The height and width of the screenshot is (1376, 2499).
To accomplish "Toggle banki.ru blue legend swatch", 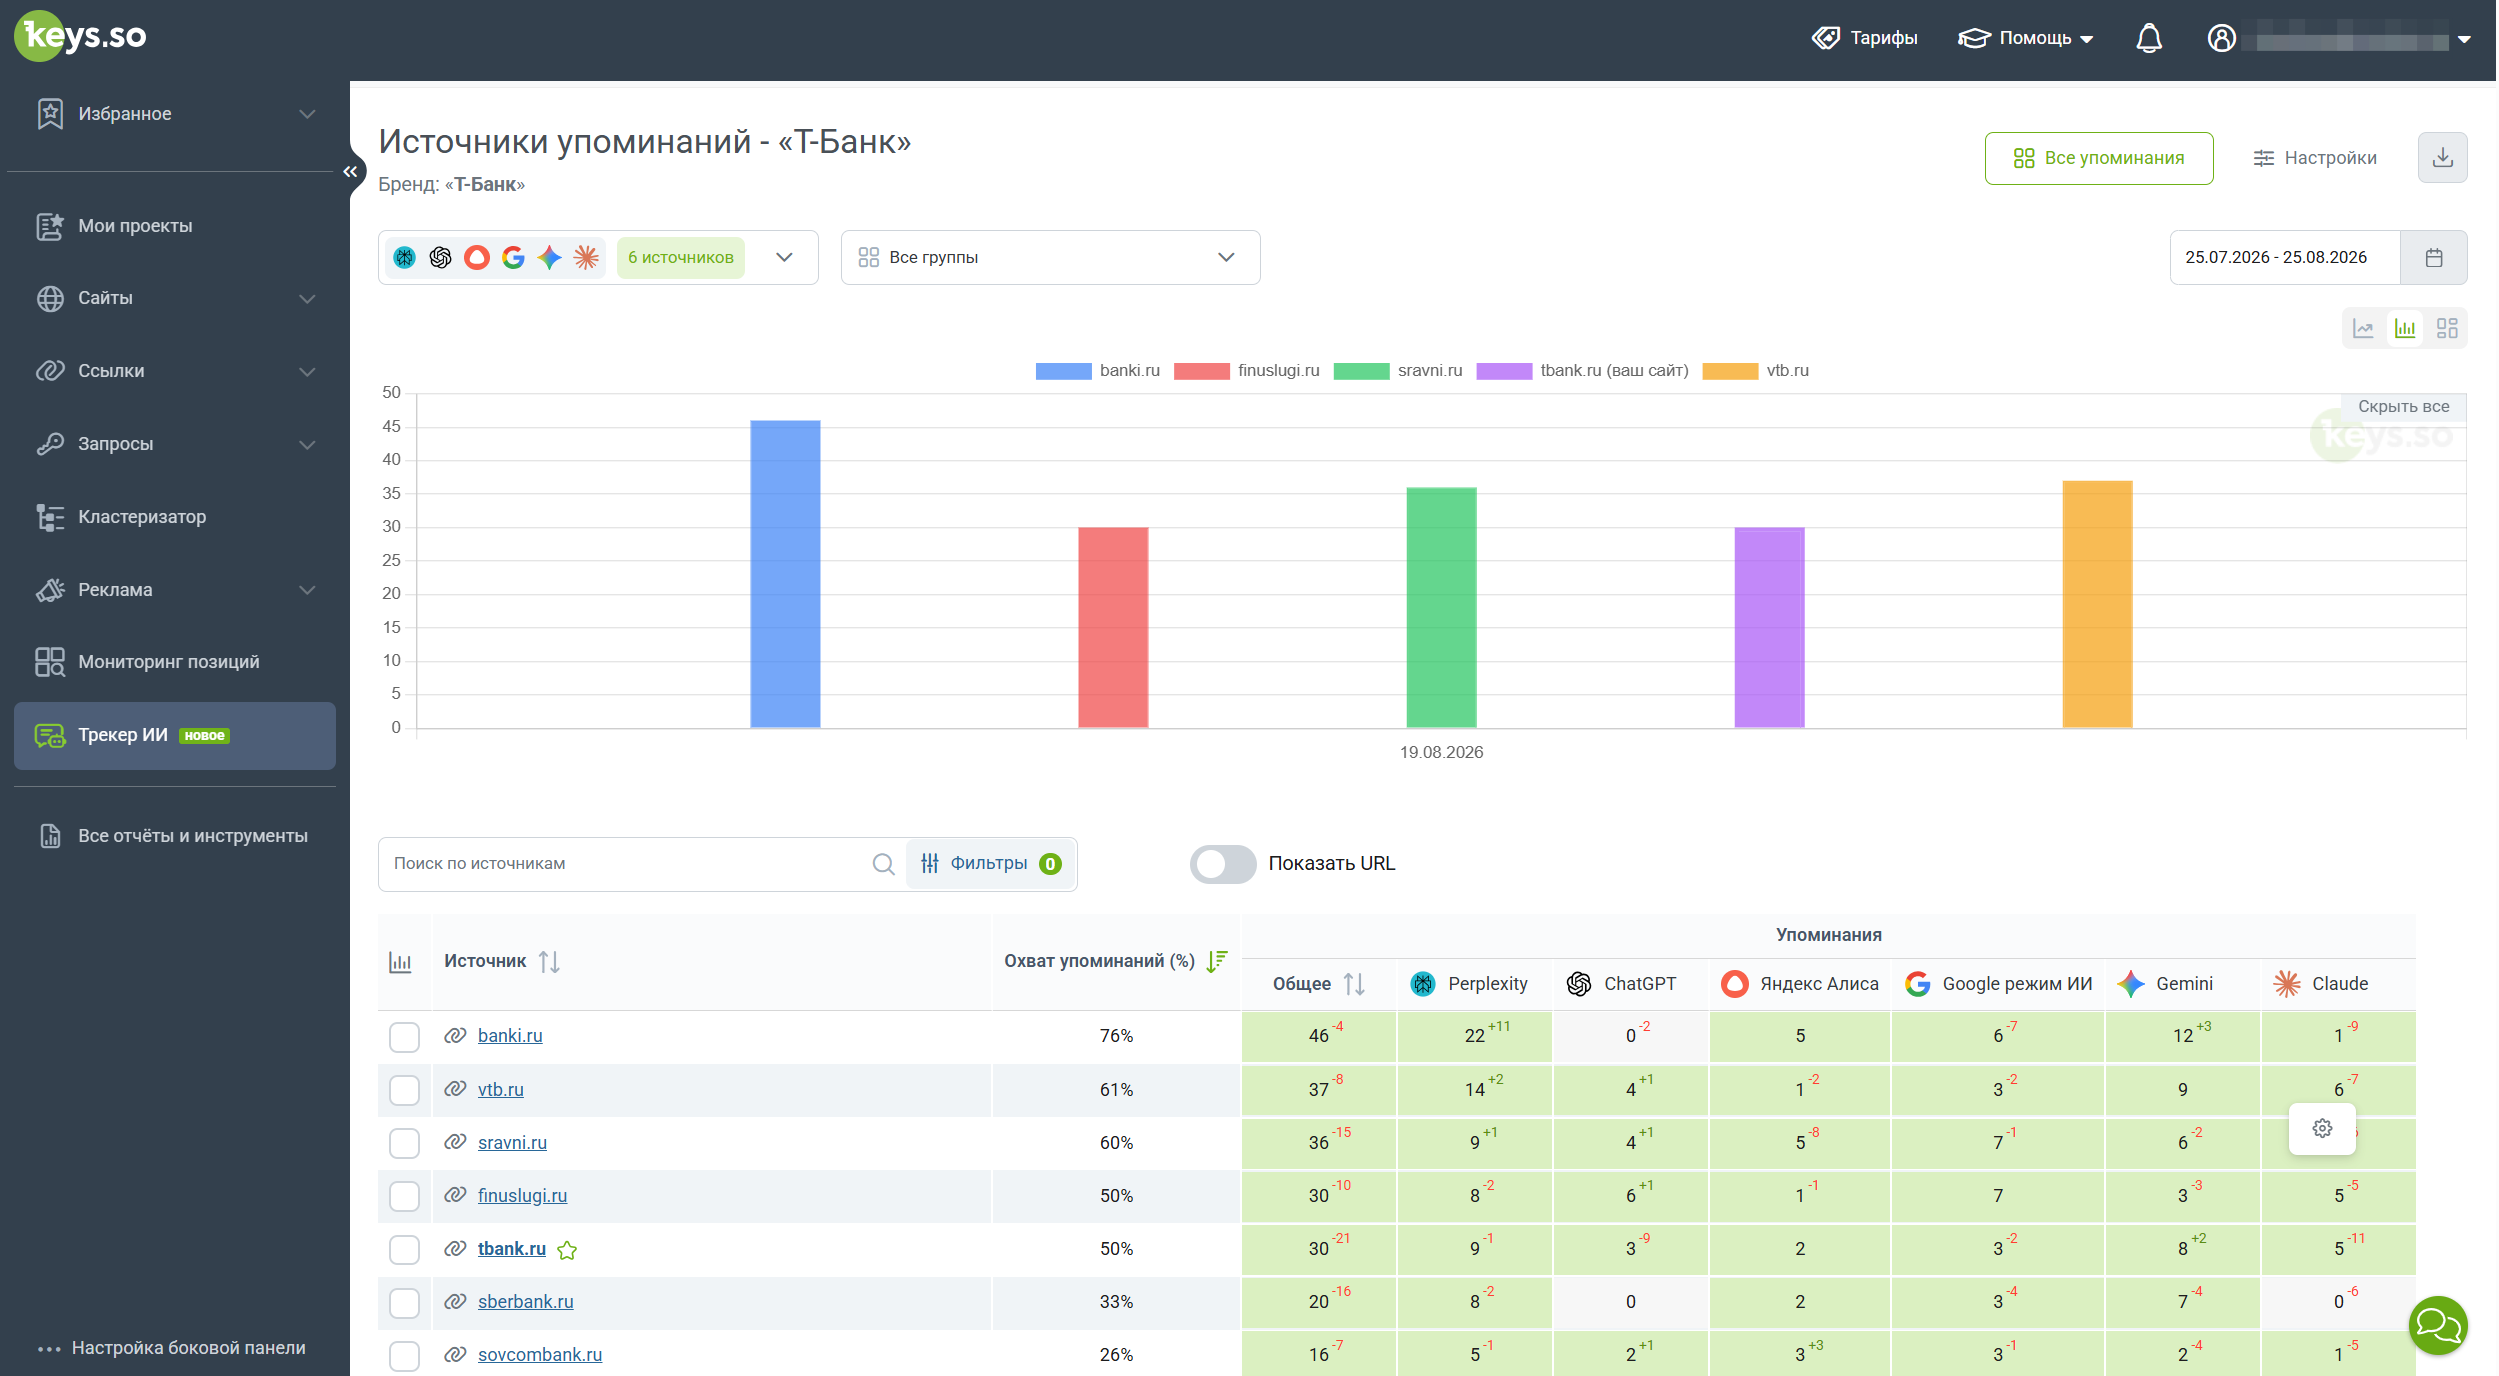I will 1063,371.
